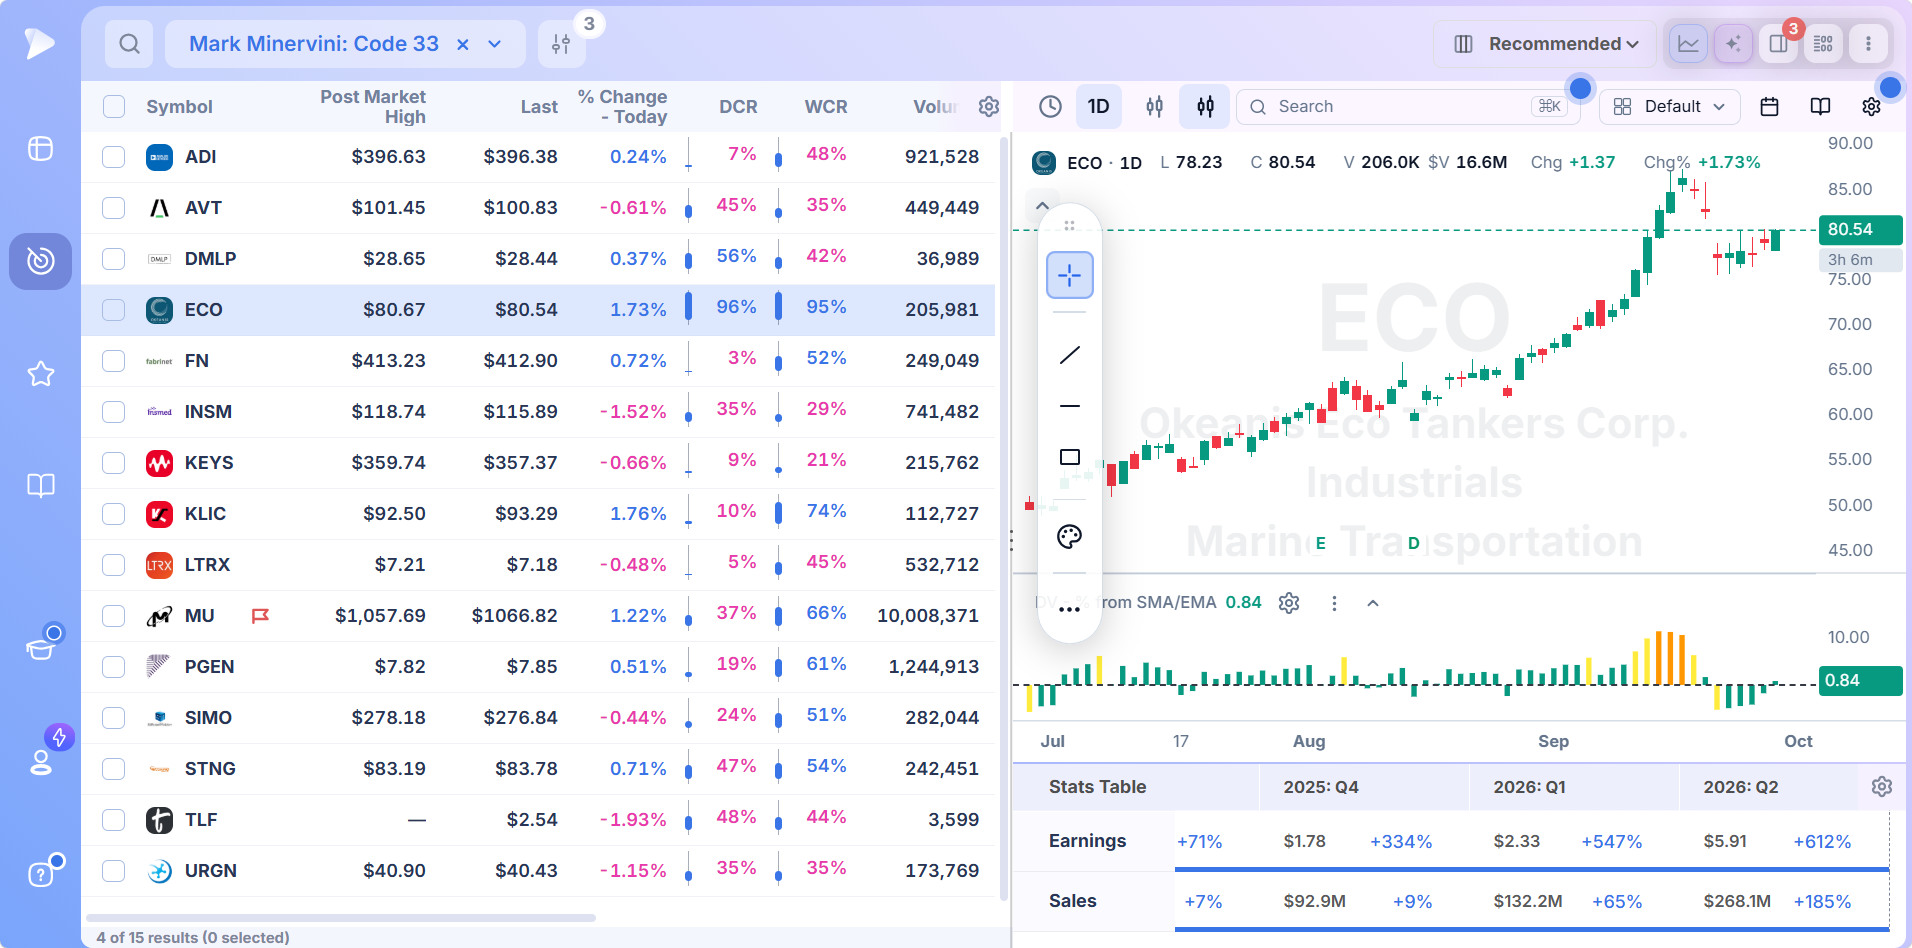Screen dimensions: 1912x948
Task: Open the color palette tool
Action: coord(1069,537)
